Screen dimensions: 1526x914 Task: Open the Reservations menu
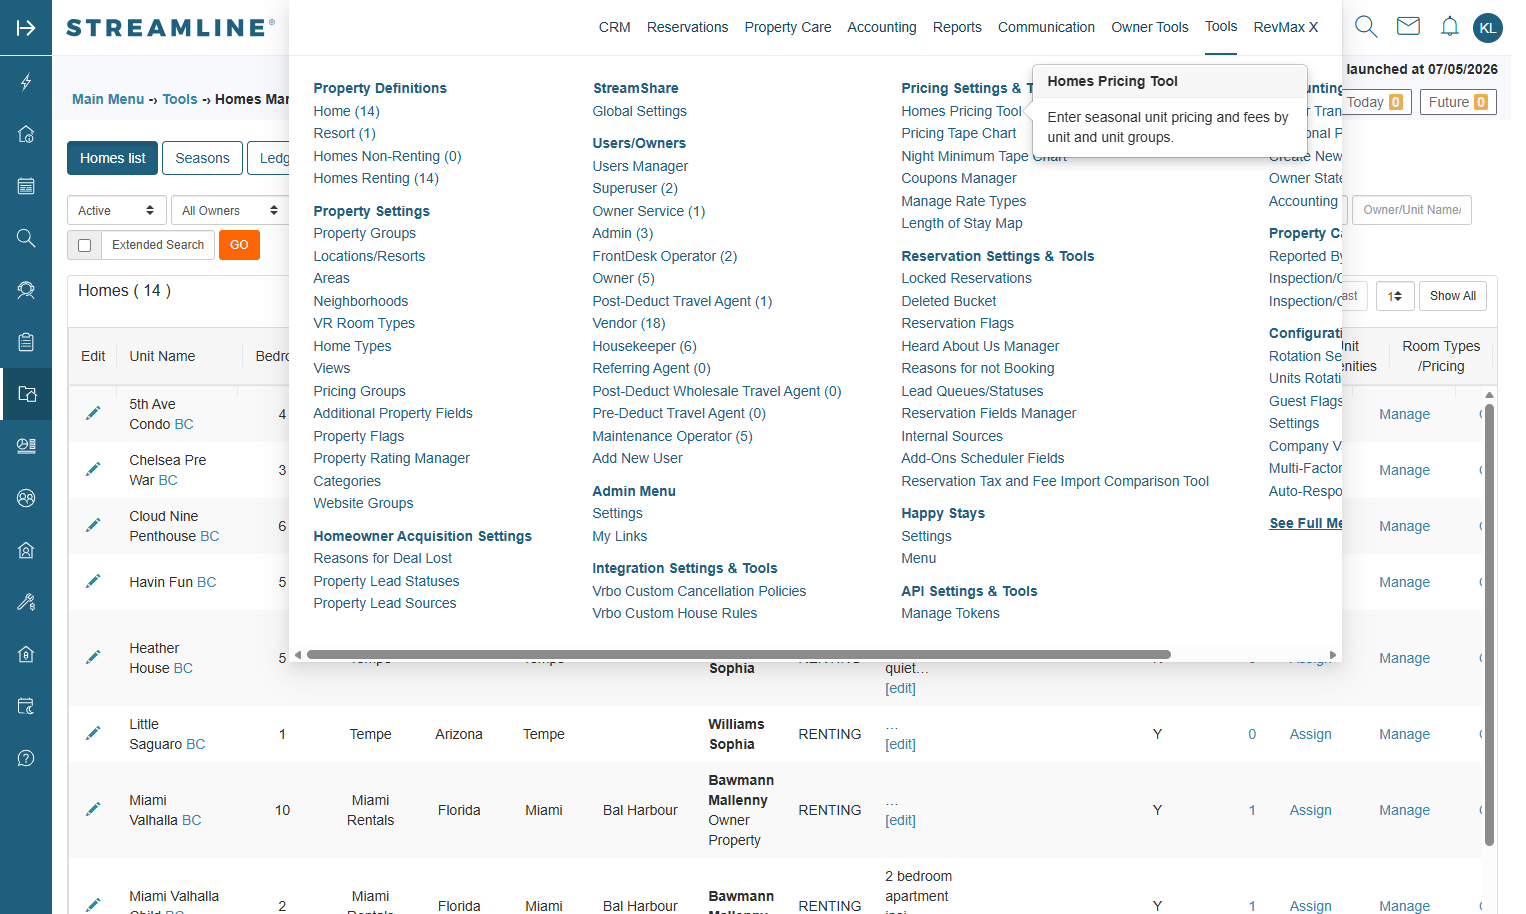tap(687, 27)
